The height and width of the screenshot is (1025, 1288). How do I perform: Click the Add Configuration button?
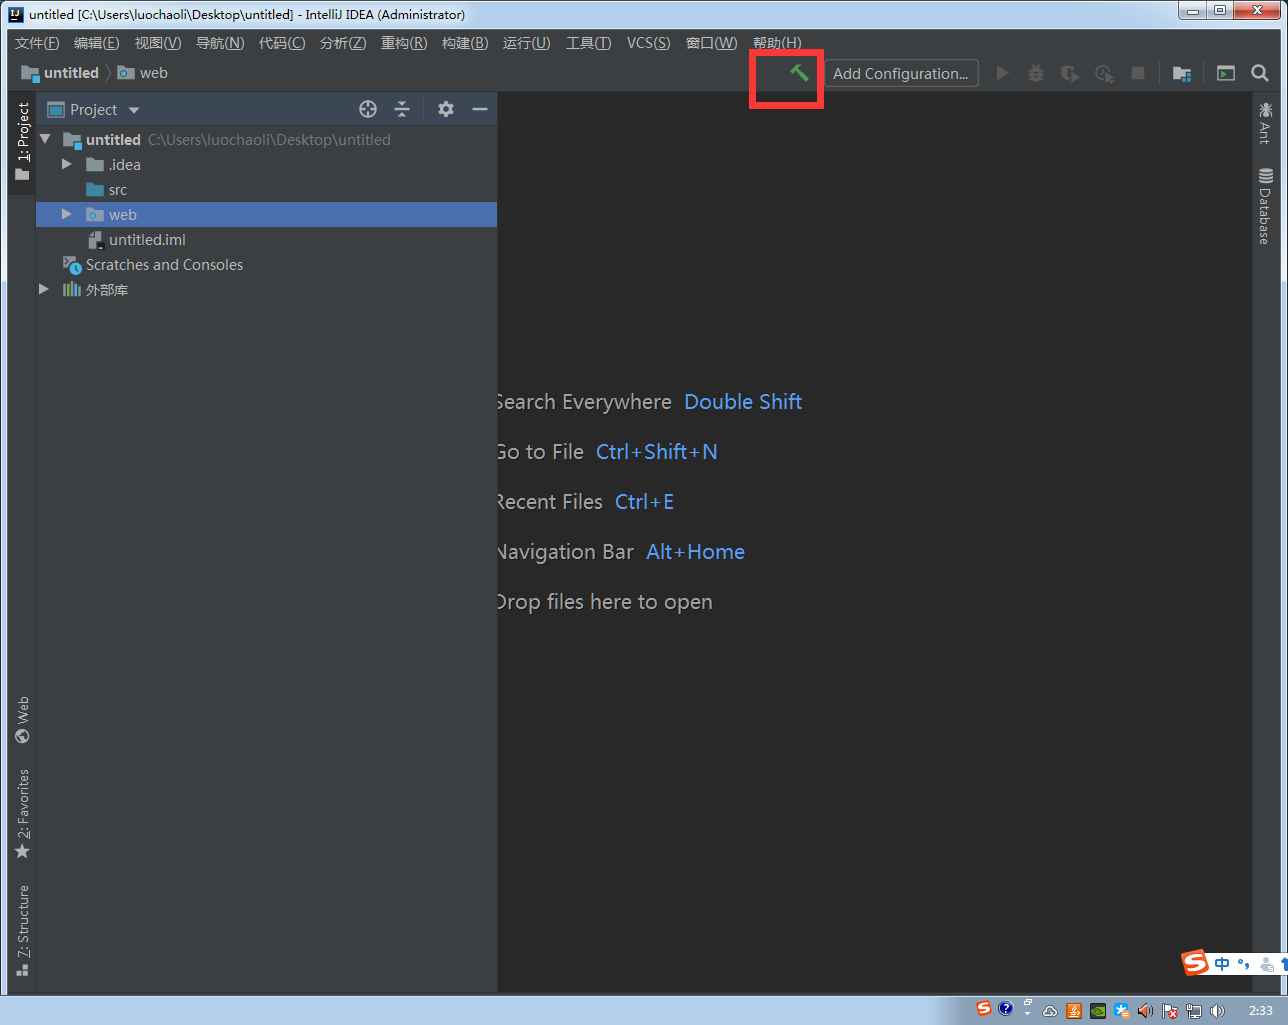coord(900,72)
